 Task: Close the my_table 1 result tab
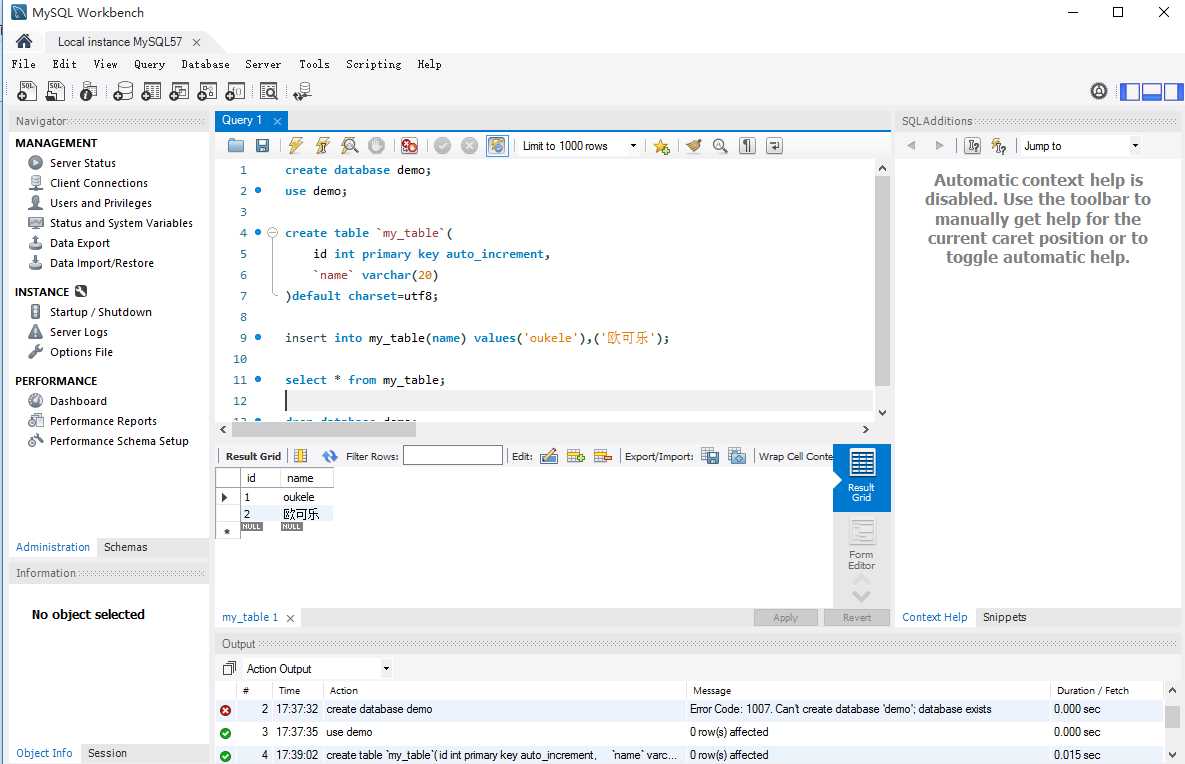pyautogui.click(x=290, y=618)
